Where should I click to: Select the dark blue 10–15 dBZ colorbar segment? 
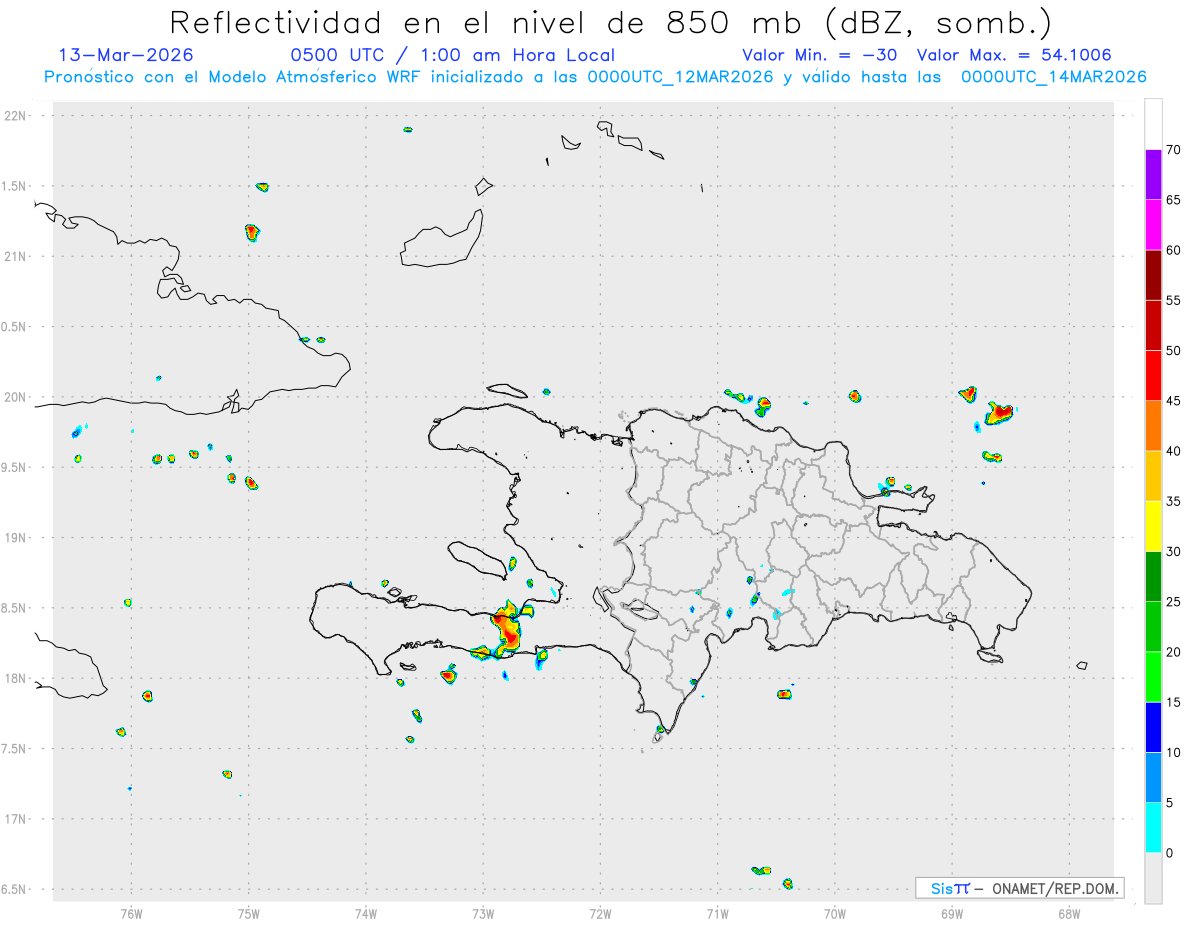point(1153,727)
